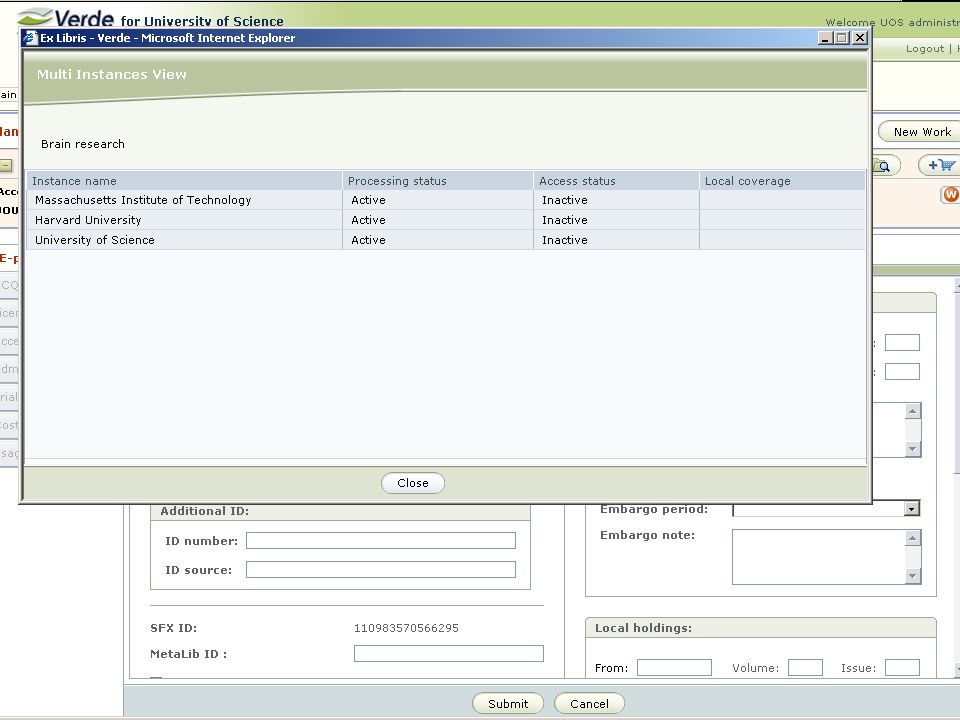Click the Local coverage column header
The width and height of the screenshot is (960, 720).
[x=782, y=181]
